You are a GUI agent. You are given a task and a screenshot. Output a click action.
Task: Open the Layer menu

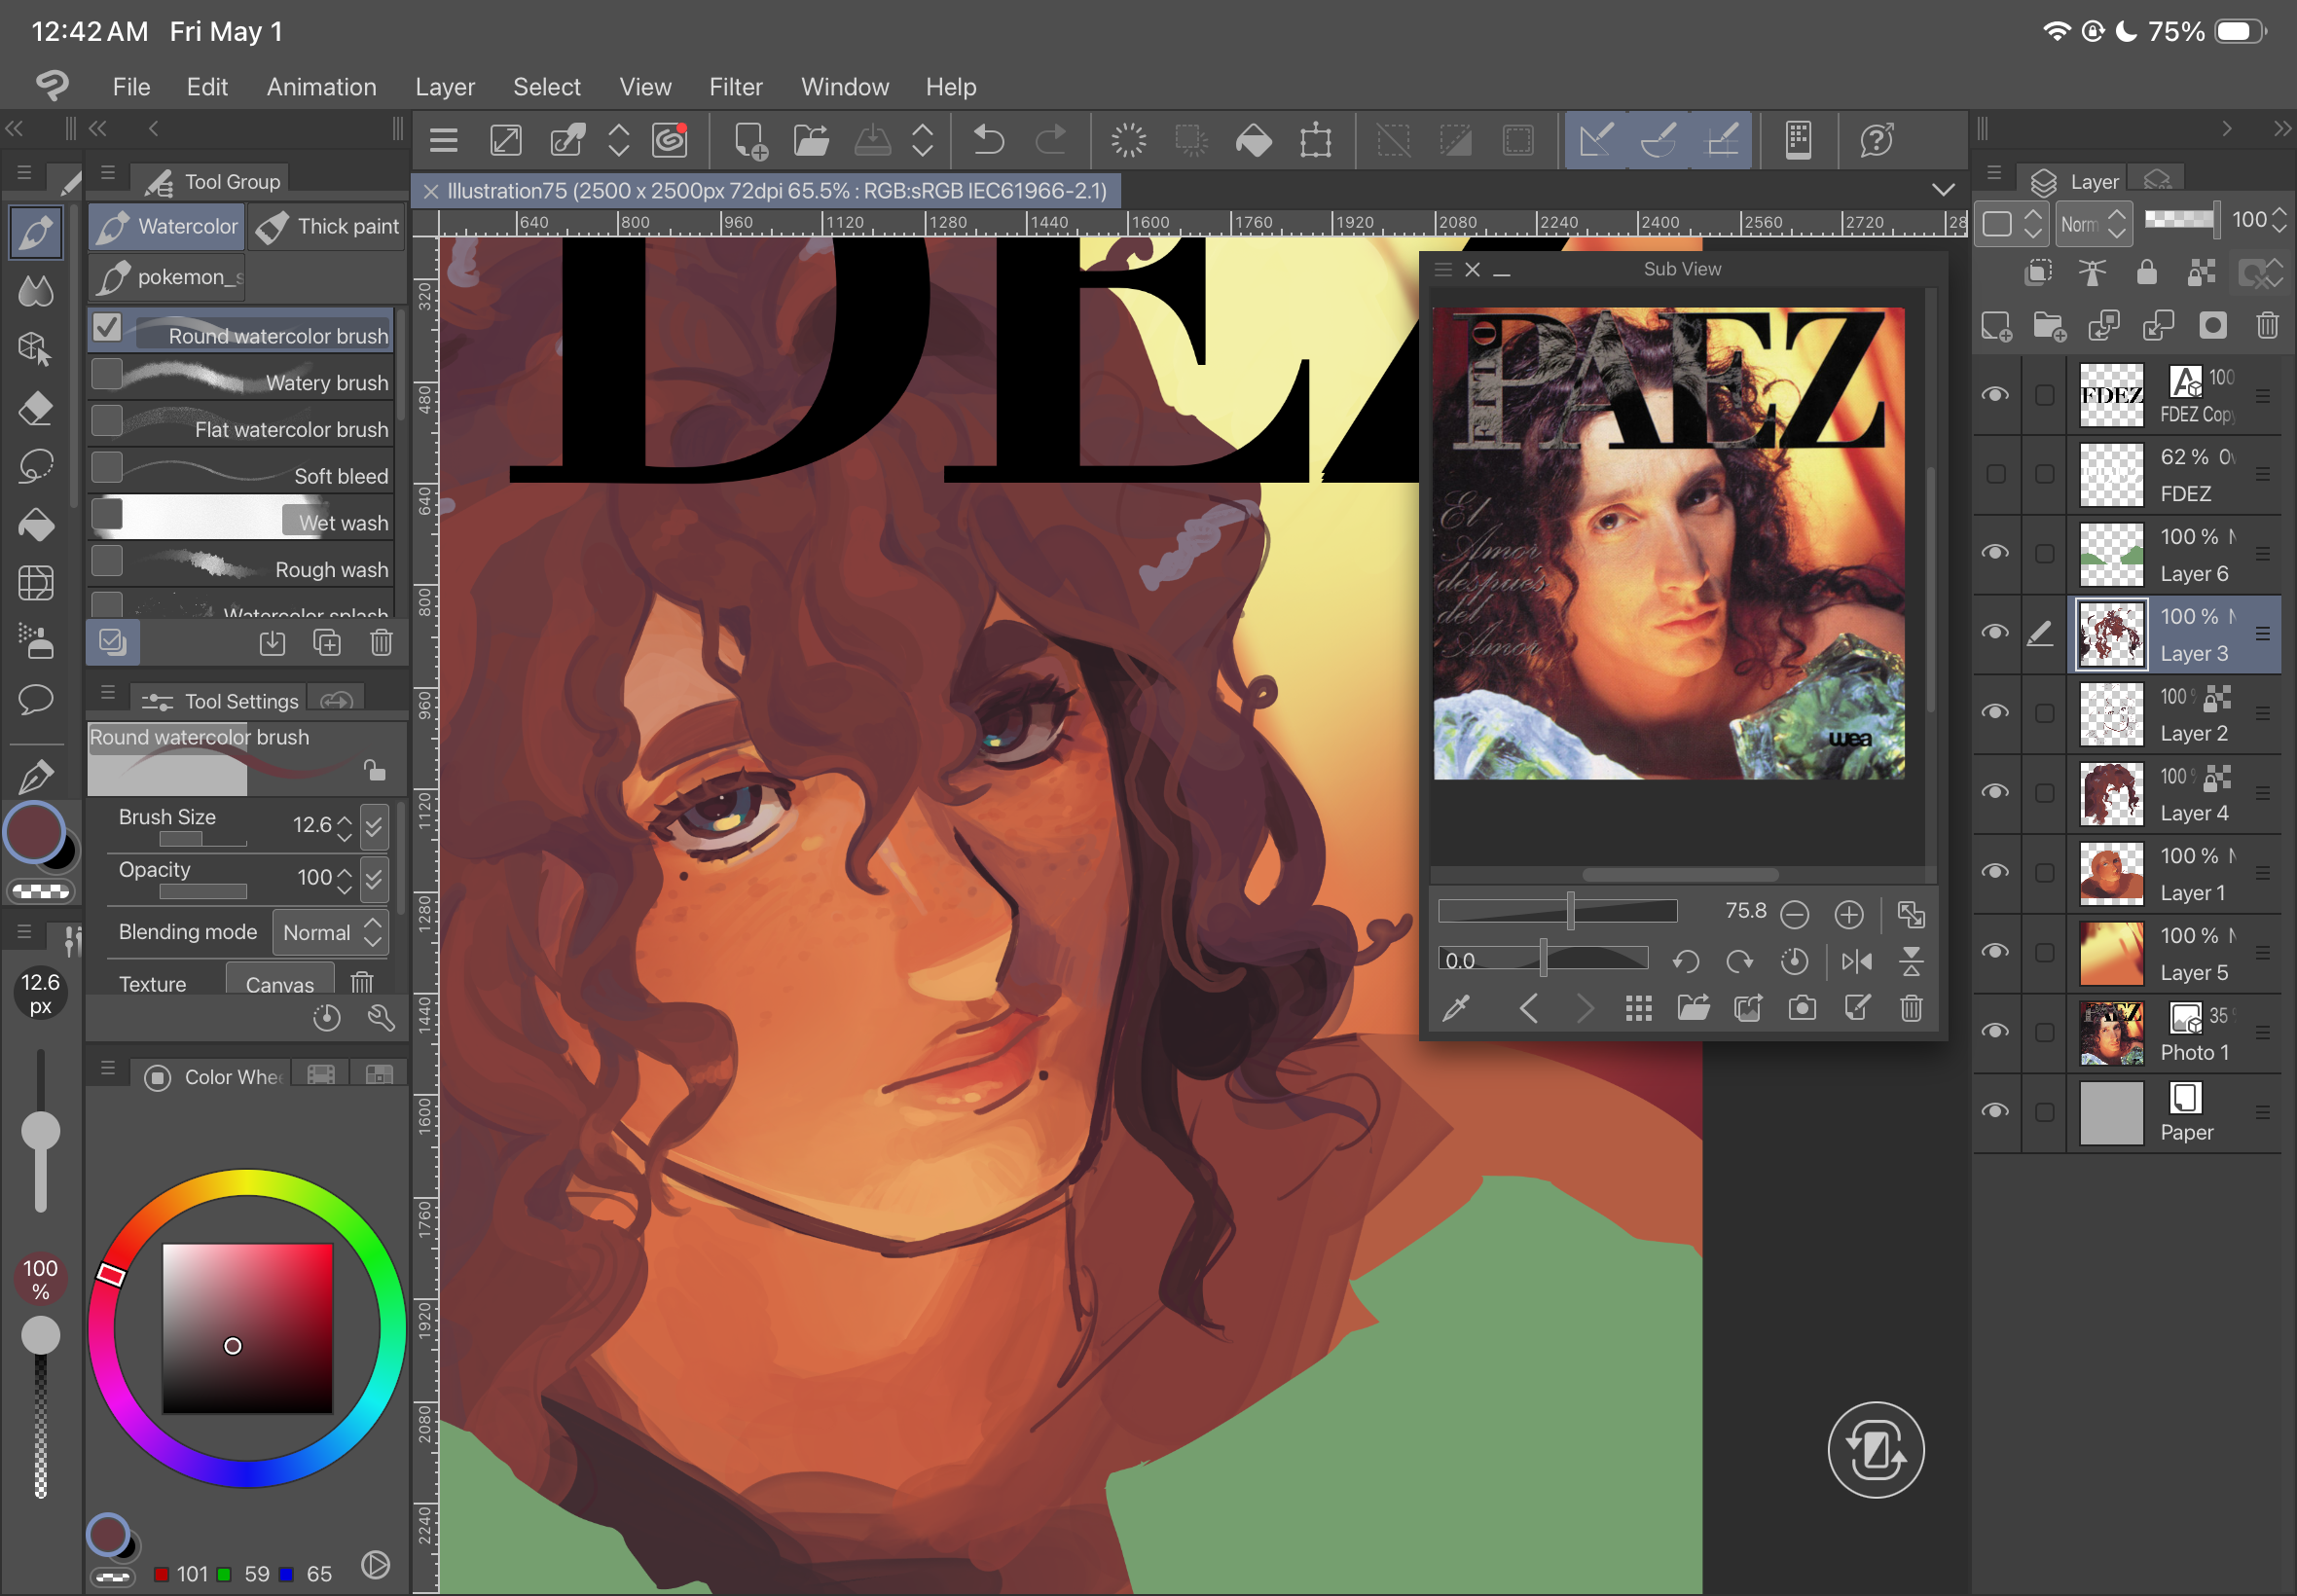click(x=445, y=87)
